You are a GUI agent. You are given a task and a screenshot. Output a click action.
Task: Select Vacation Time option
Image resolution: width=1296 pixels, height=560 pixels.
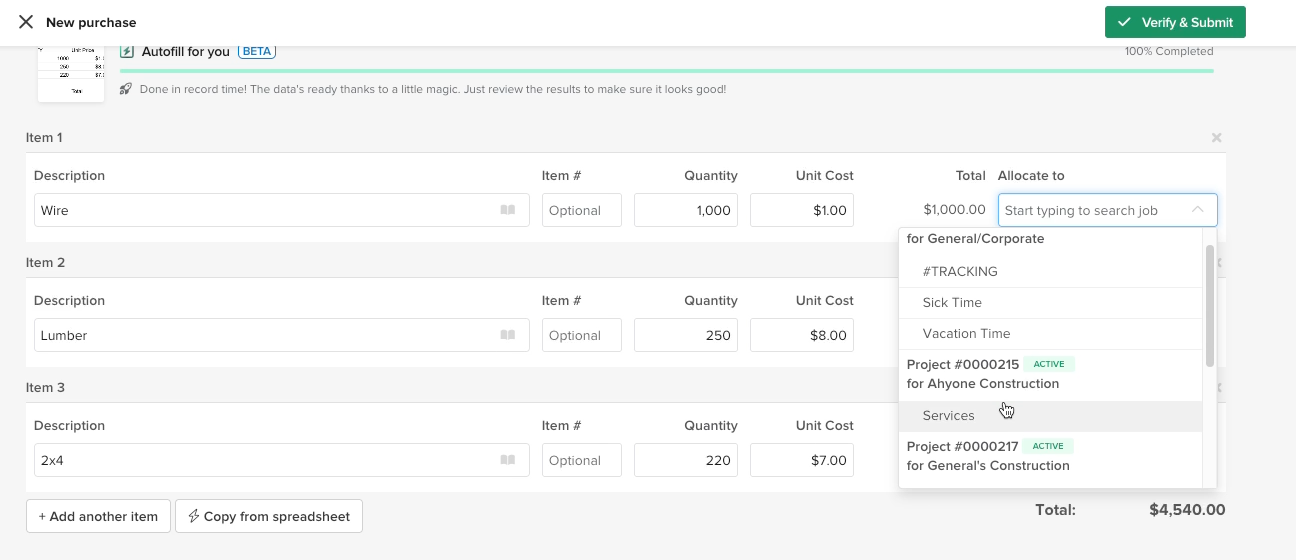(966, 334)
